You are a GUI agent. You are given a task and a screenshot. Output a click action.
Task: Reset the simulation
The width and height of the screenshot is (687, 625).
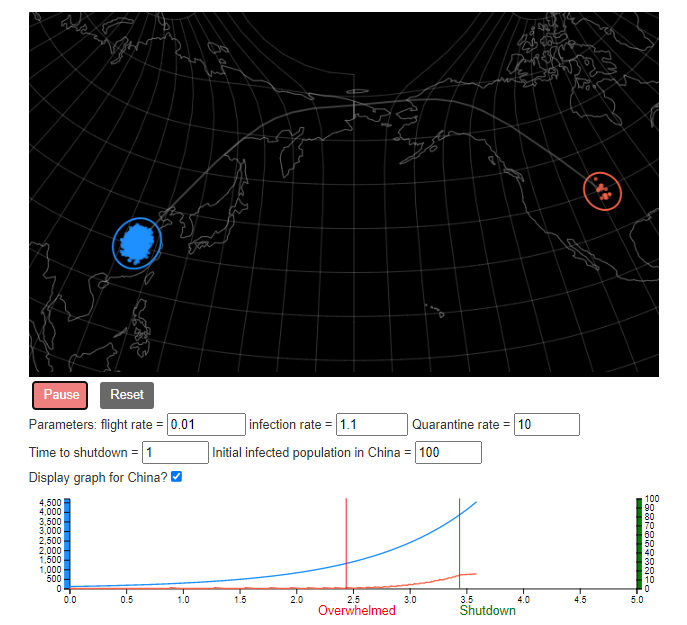pos(127,395)
